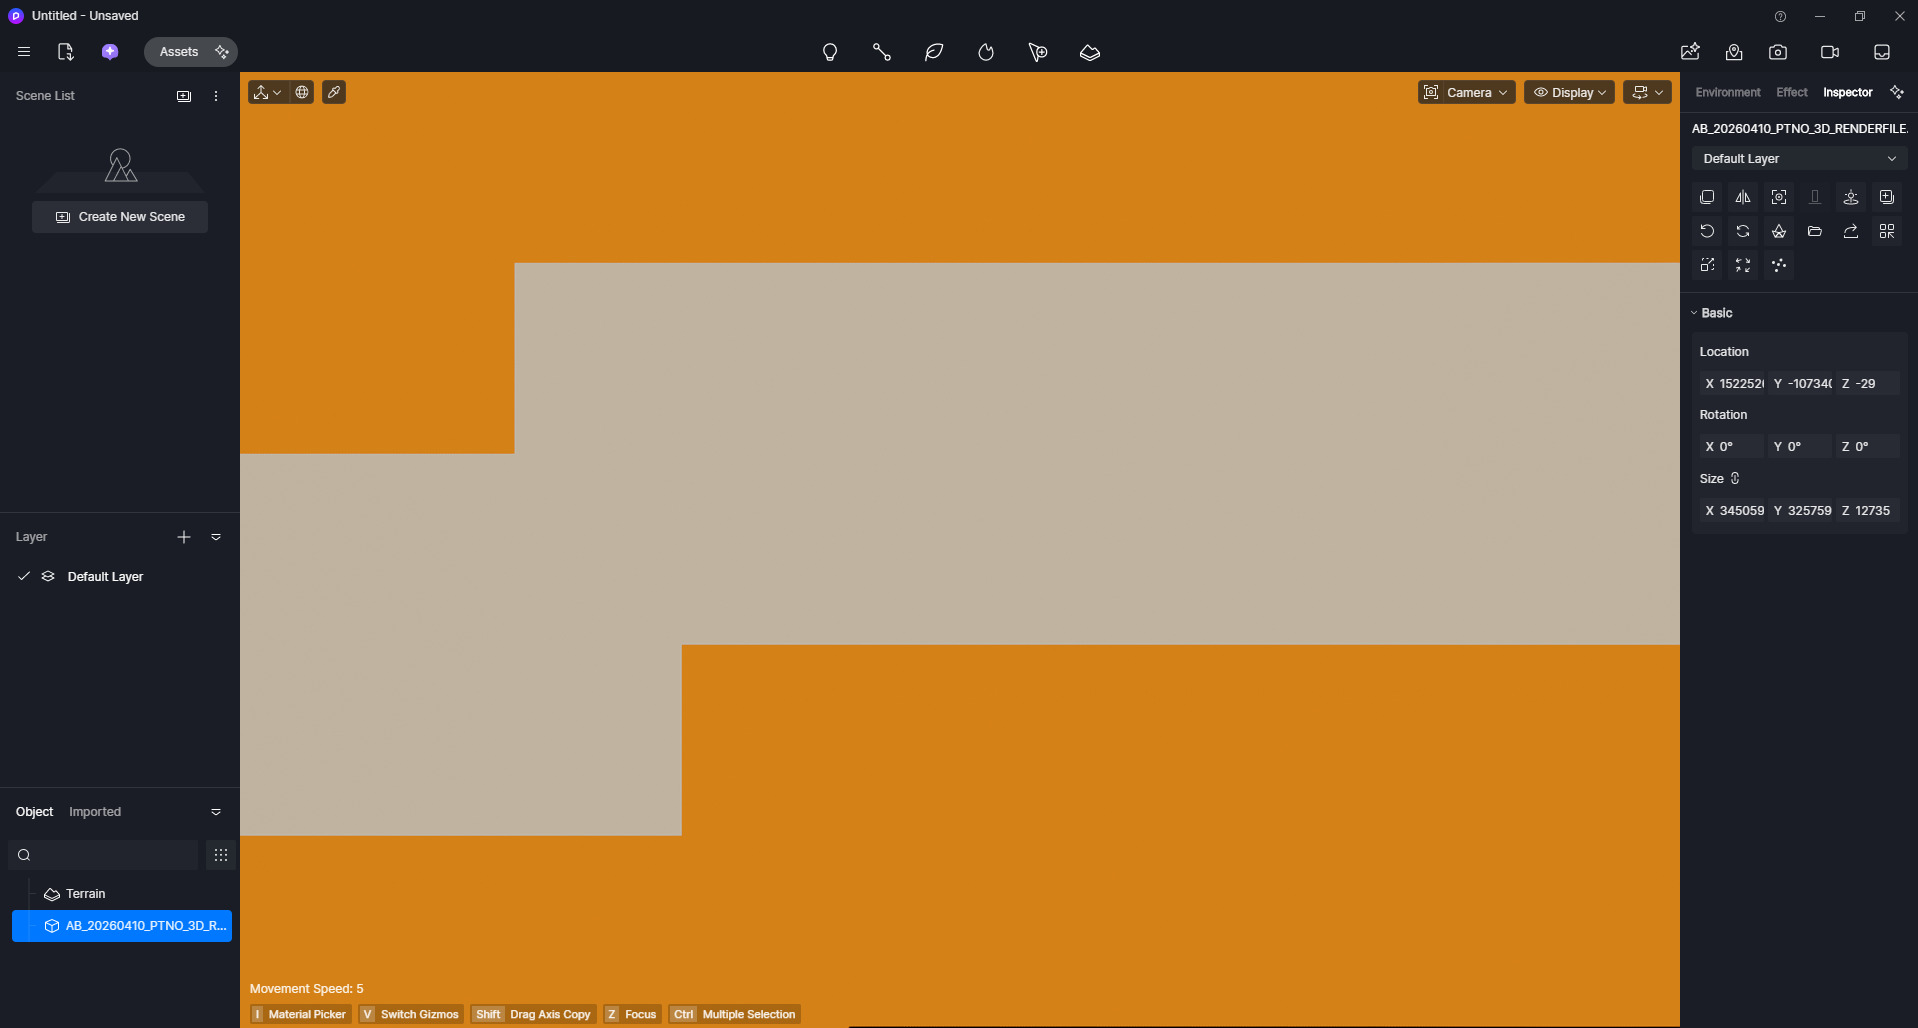This screenshot has height=1028, width=1918.
Task: Click the flame particle effects icon
Action: pos(986,52)
